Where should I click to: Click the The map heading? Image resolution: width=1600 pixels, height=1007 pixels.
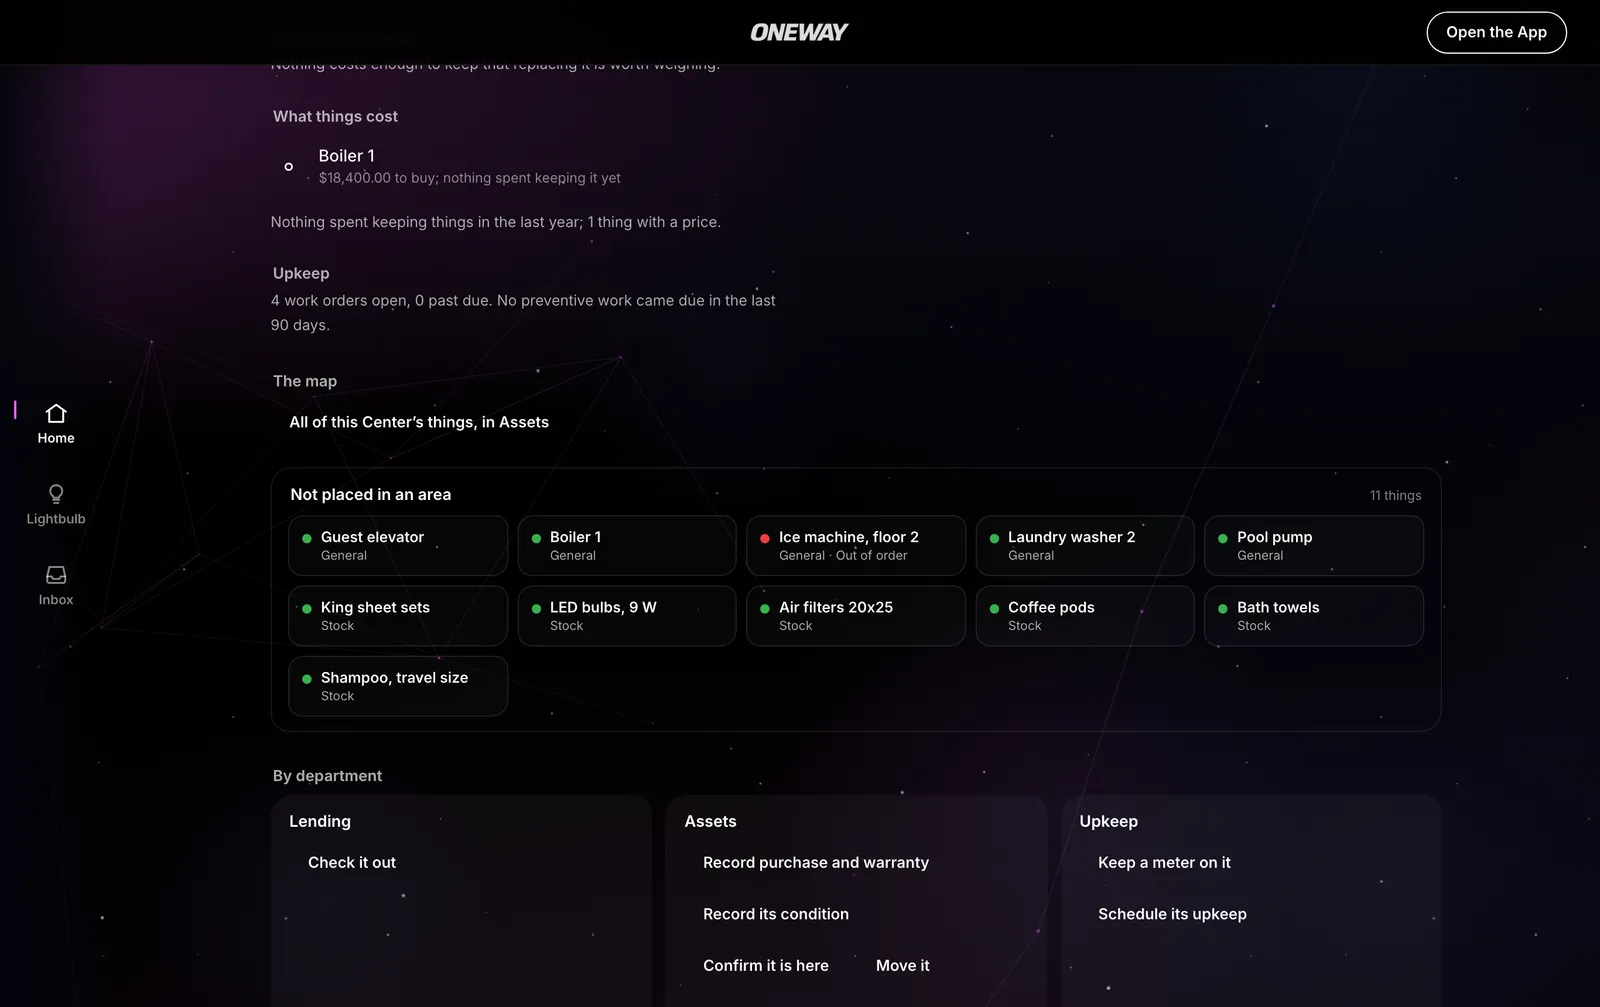[x=305, y=381]
